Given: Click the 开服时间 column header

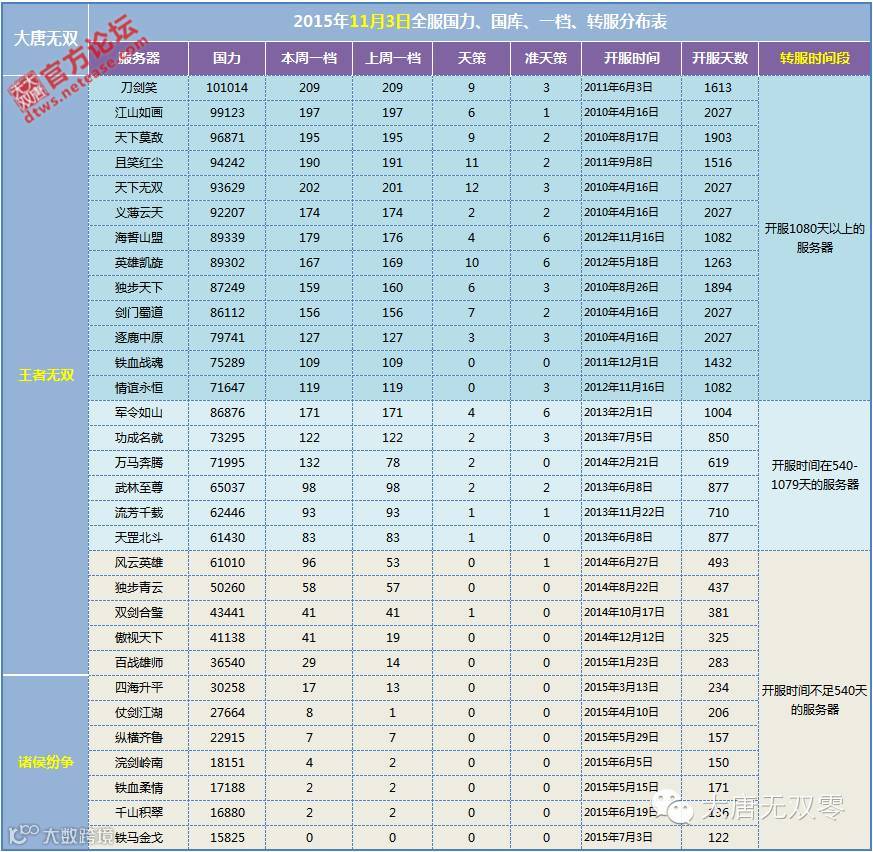Looking at the screenshot, I should (x=631, y=58).
